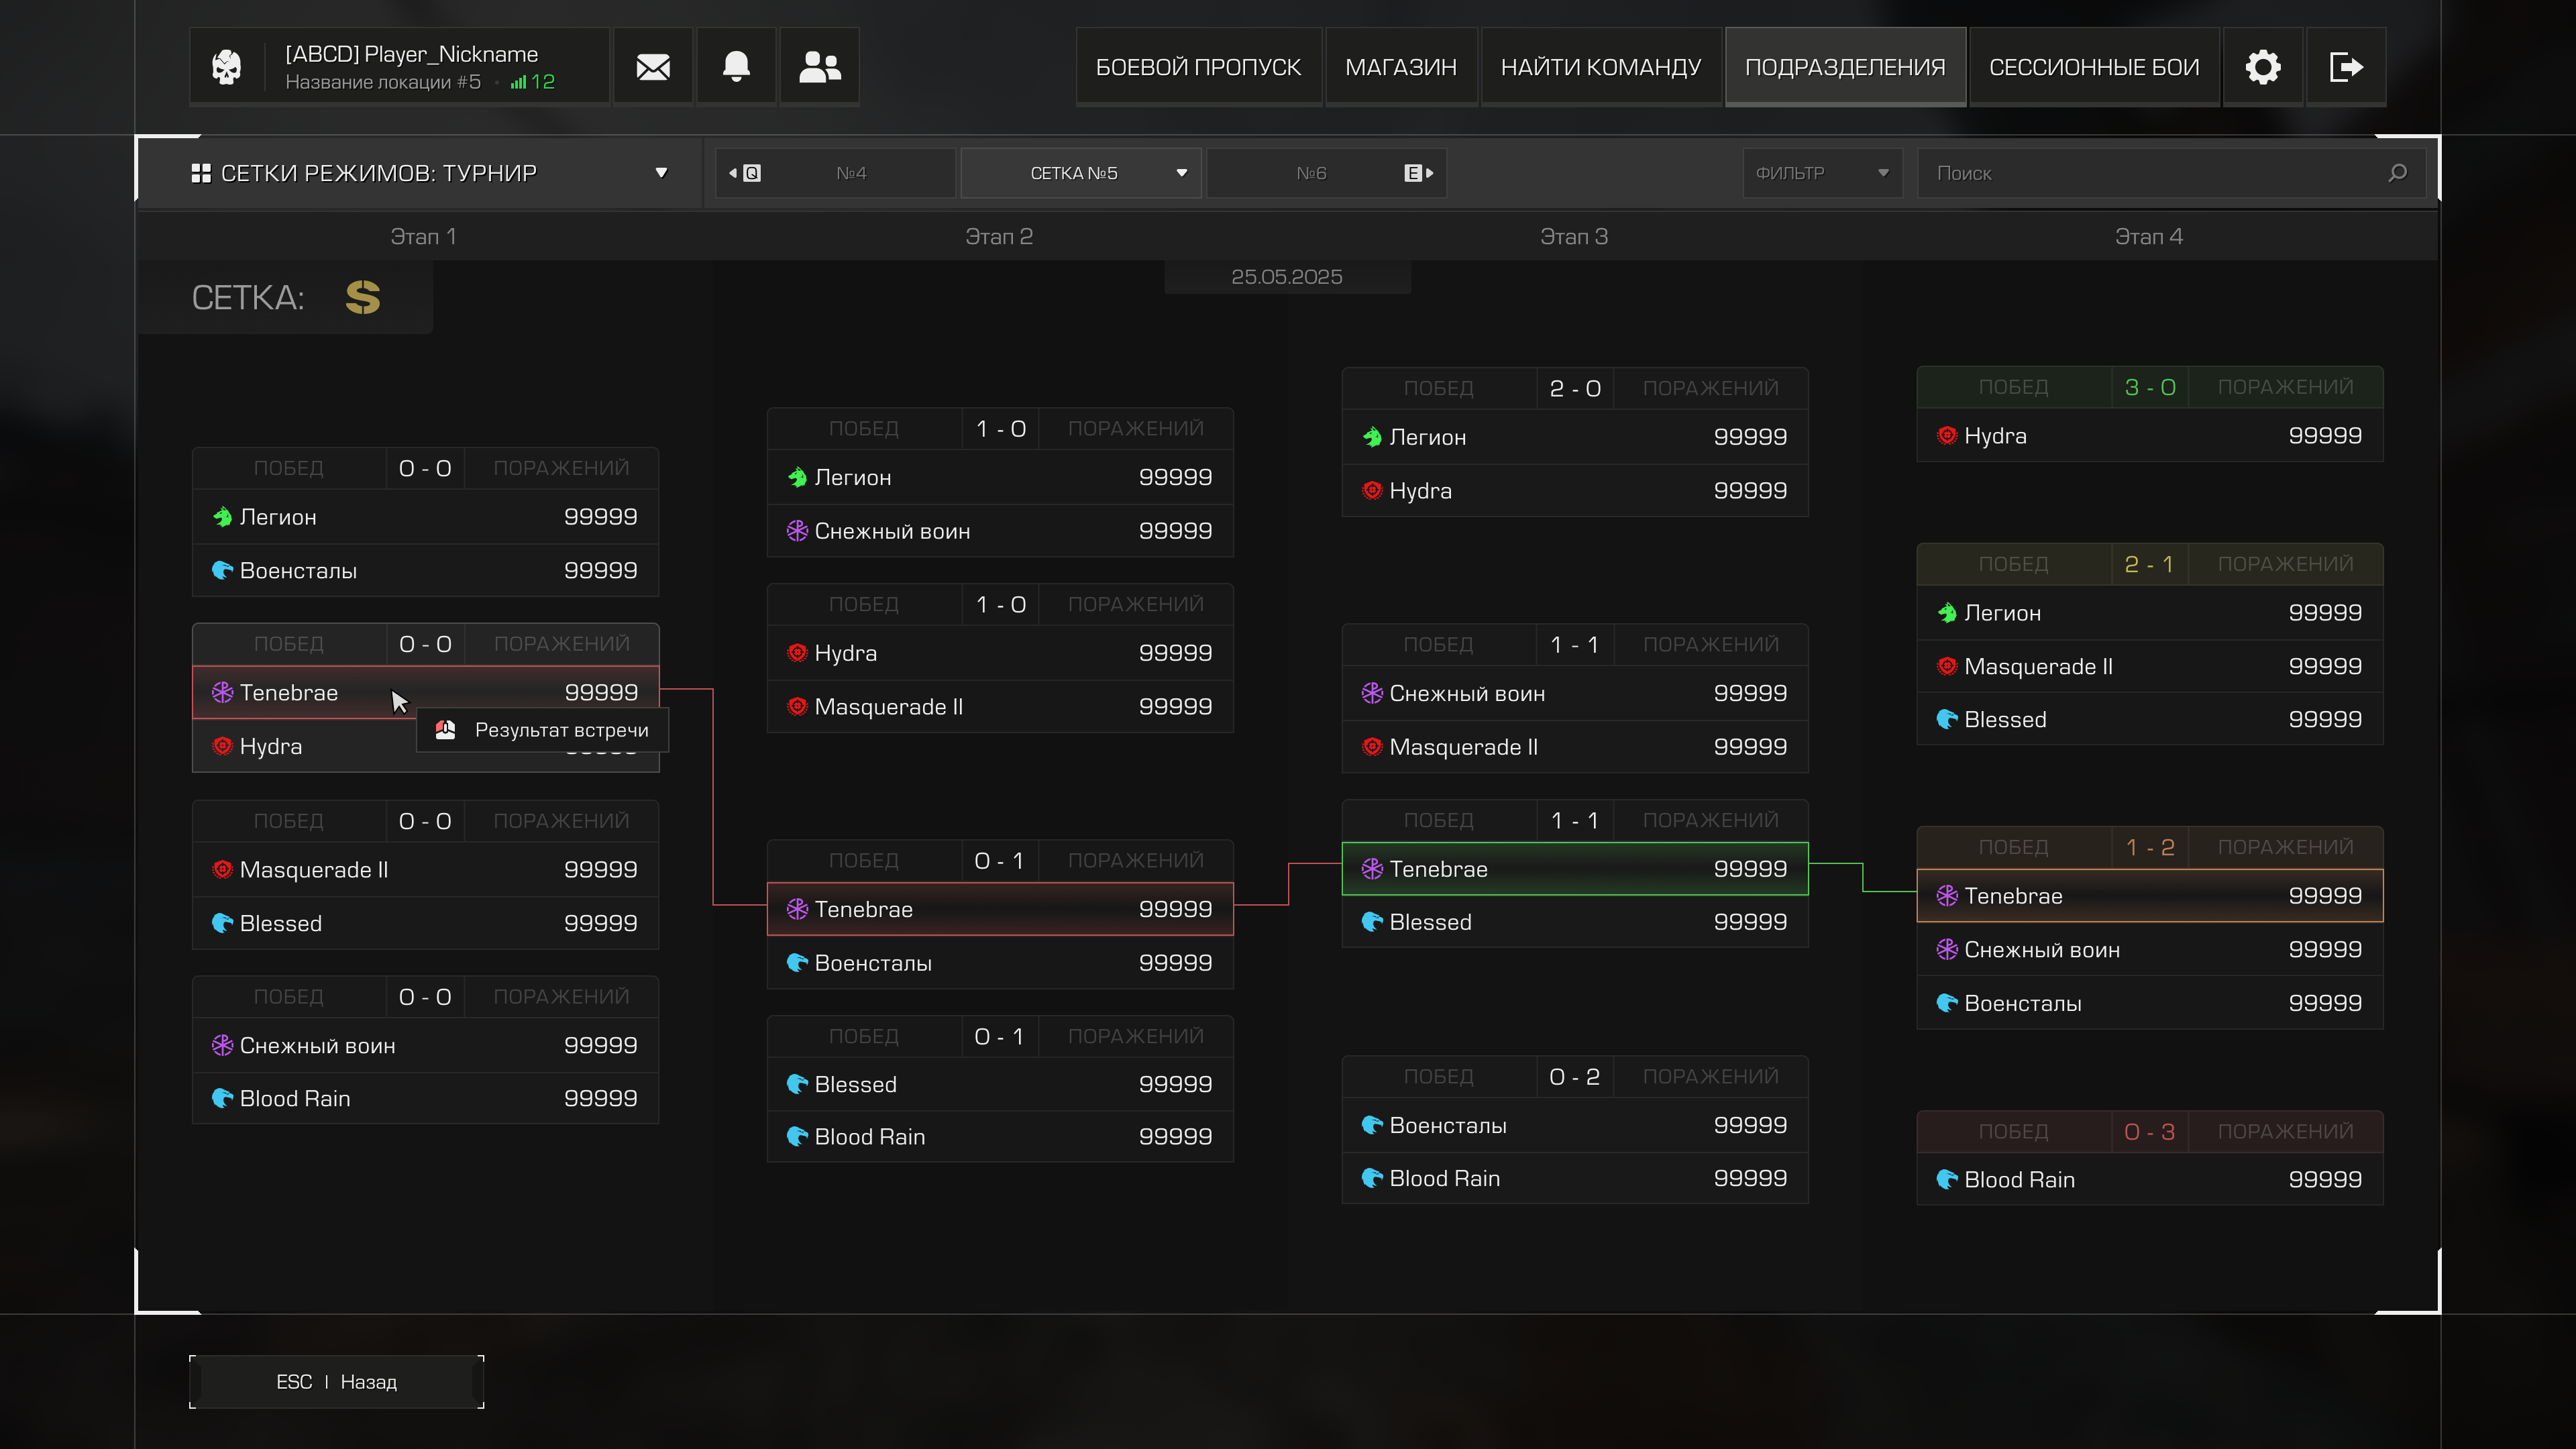Image resolution: width=2576 pixels, height=1449 pixels.
Task: Click the search magnifier icon
Action: tap(2397, 173)
